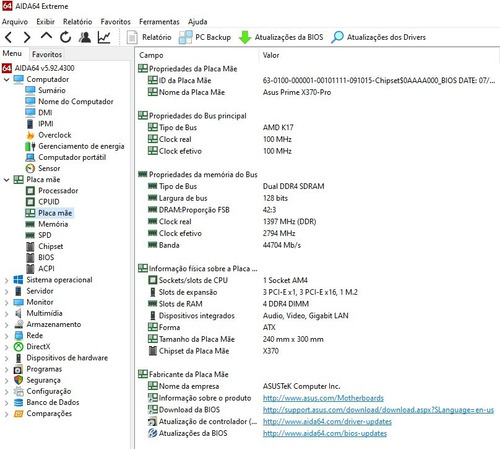500x449 pixels.
Task: Open Relatório from the toolbar
Action: click(149, 37)
